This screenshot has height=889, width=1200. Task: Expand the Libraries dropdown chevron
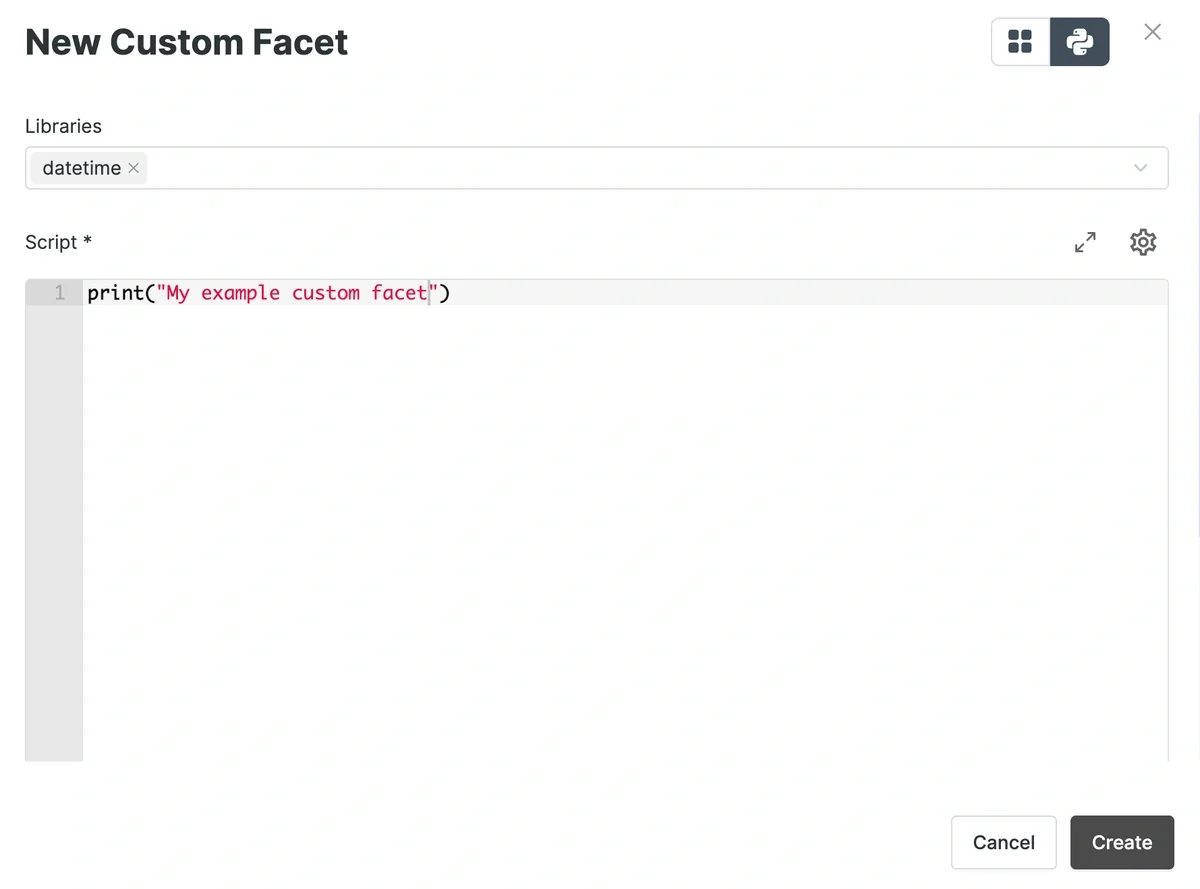click(x=1141, y=168)
